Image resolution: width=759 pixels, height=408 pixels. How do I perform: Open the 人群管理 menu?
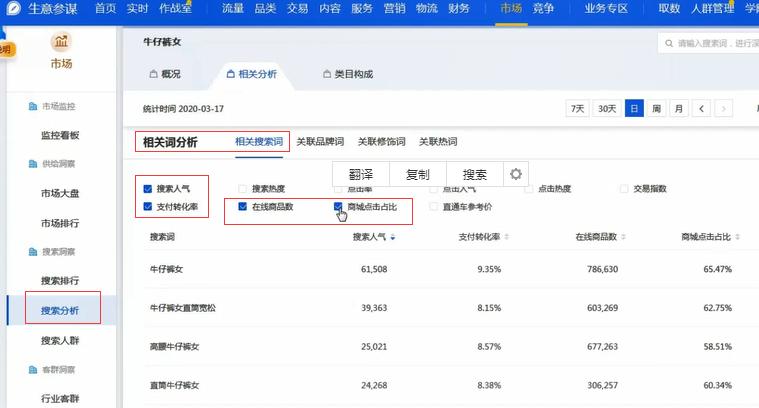point(713,8)
